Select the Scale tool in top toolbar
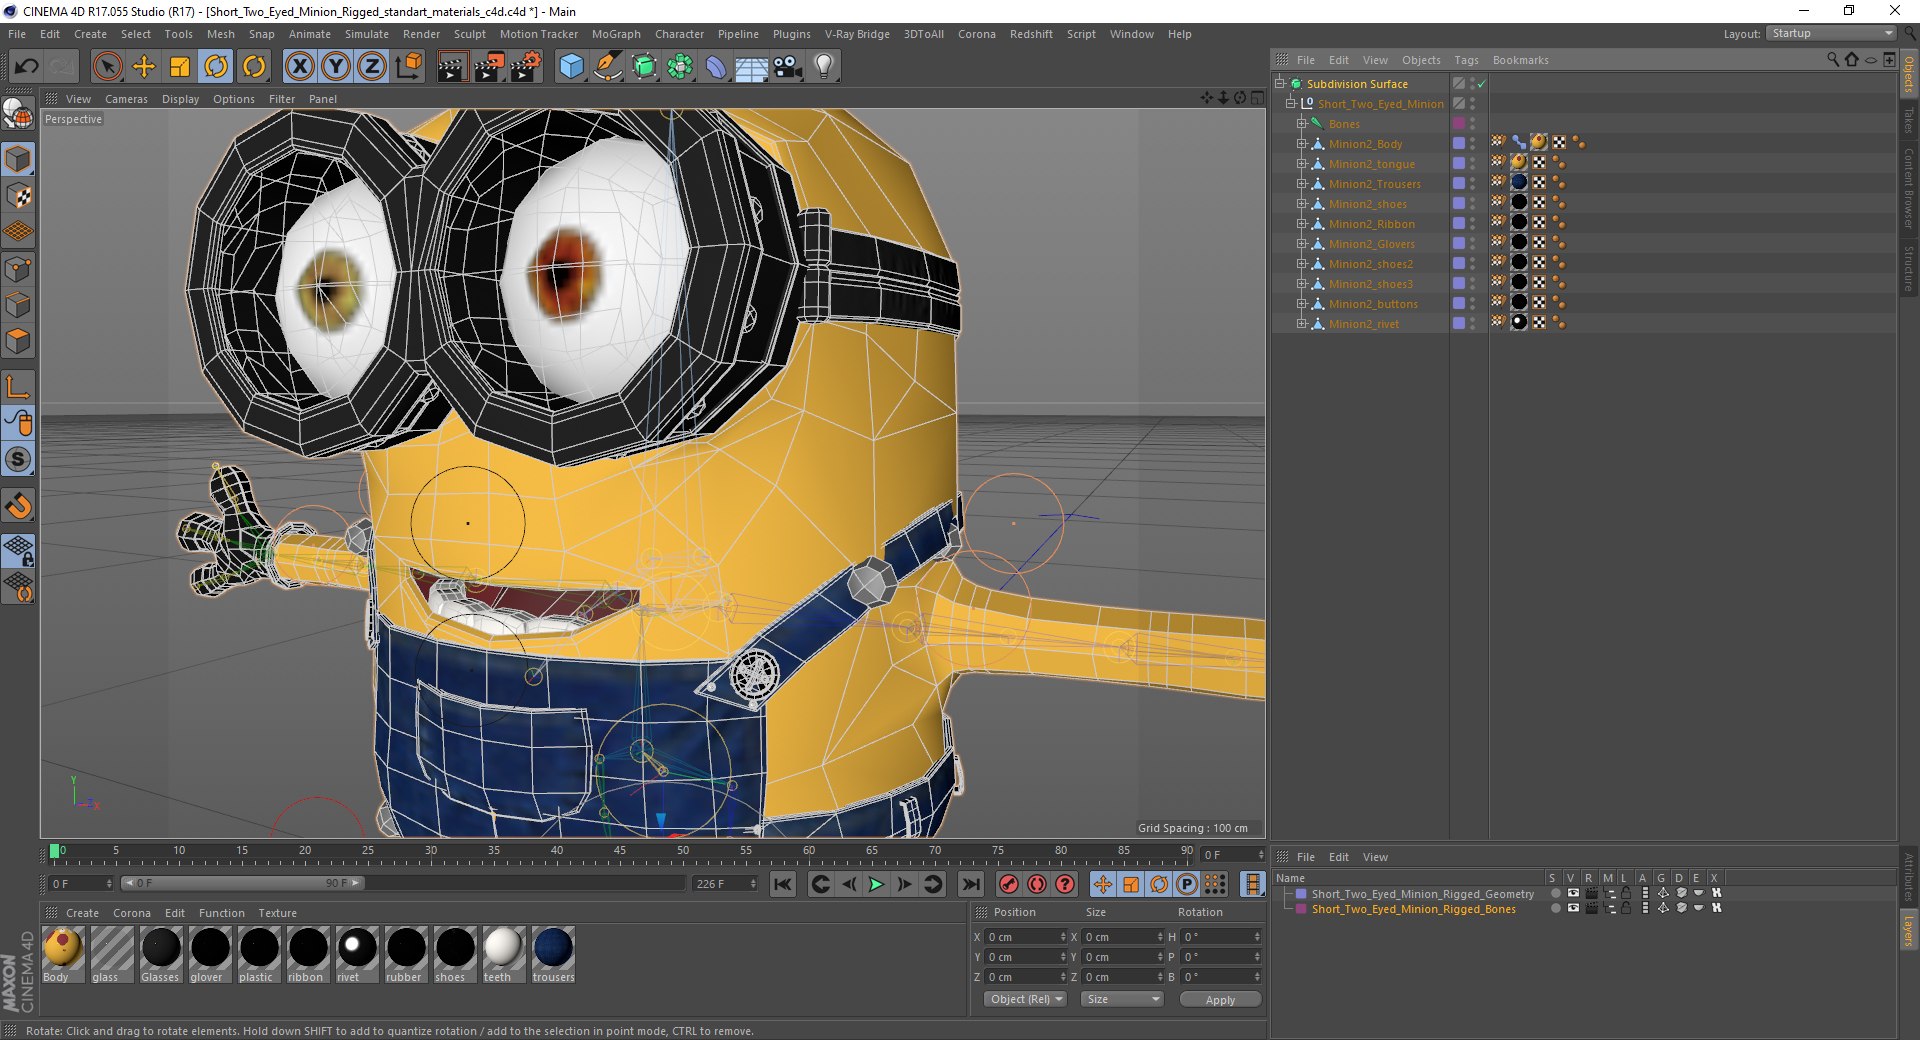Screen dimensions: 1920x1040 coord(180,67)
